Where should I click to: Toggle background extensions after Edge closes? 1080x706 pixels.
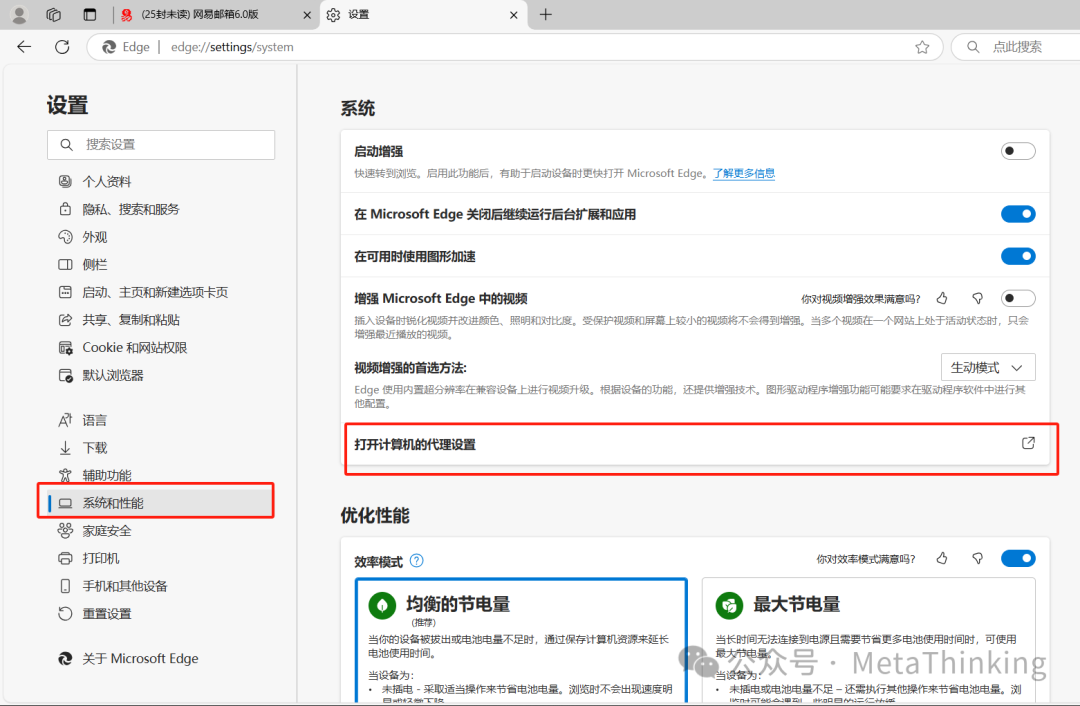click(x=1018, y=214)
